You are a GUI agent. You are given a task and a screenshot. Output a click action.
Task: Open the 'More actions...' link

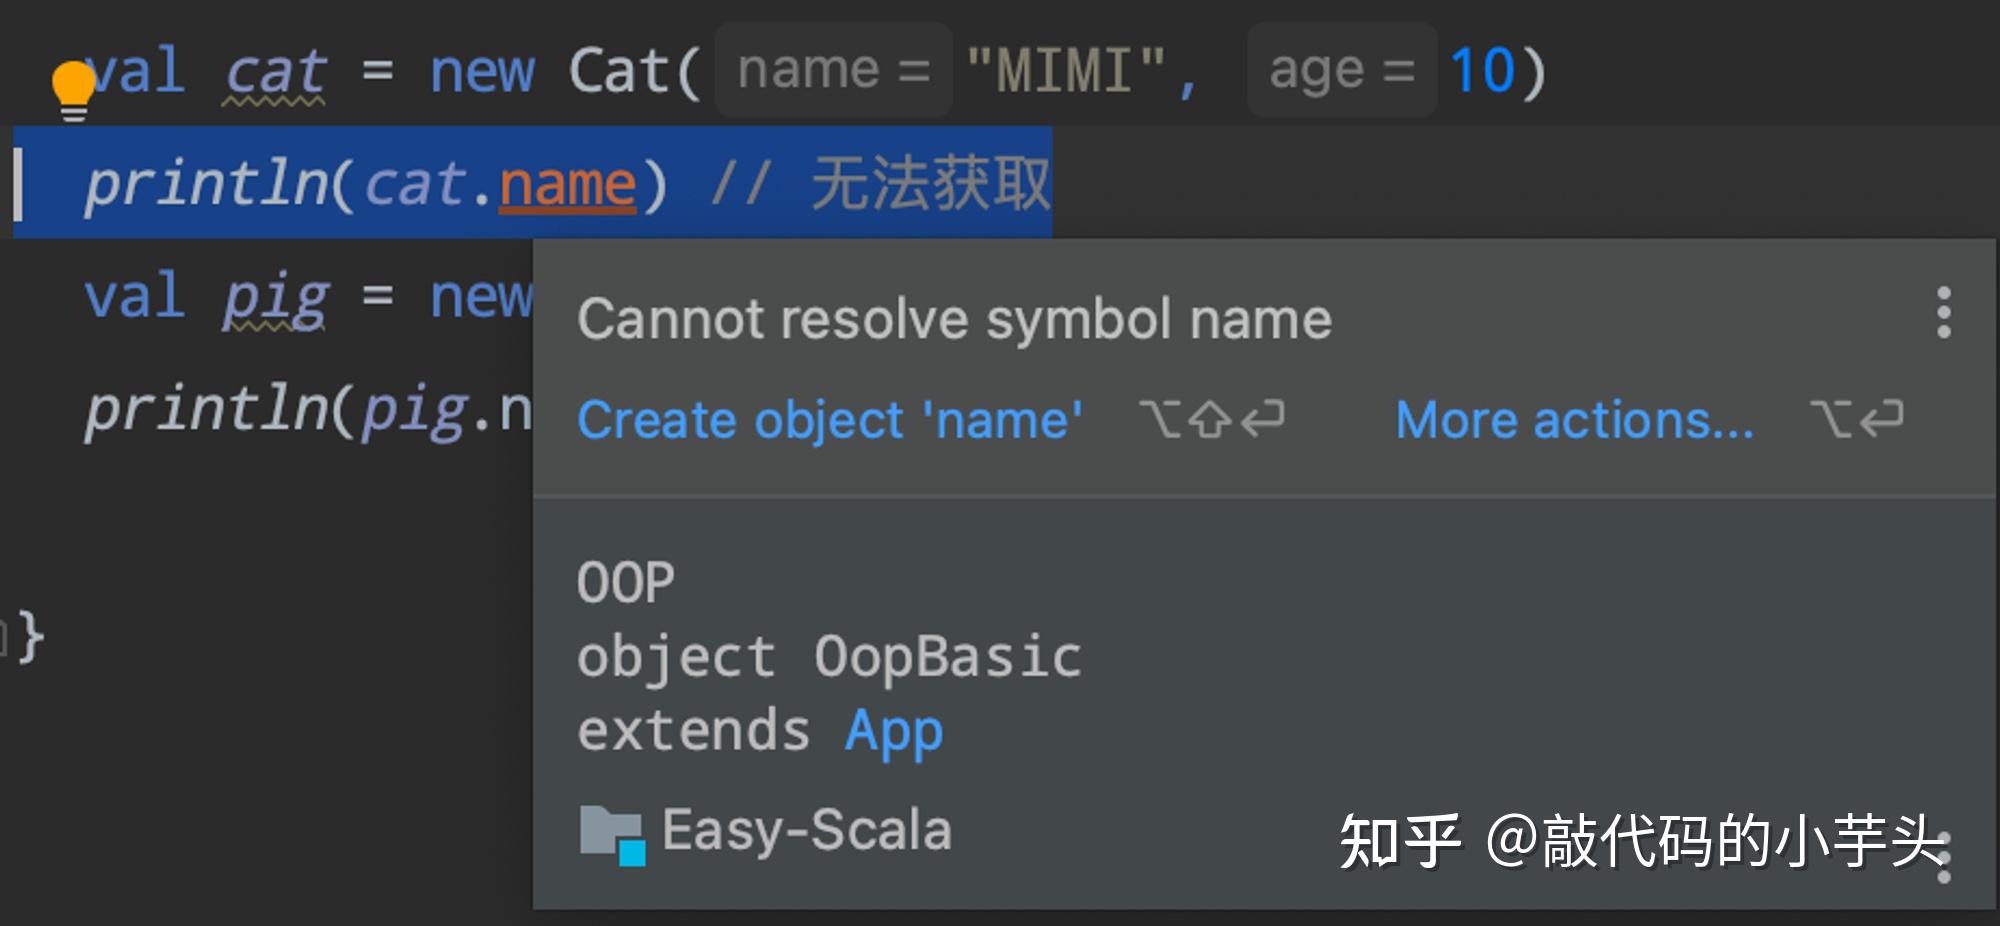pos(1574,420)
